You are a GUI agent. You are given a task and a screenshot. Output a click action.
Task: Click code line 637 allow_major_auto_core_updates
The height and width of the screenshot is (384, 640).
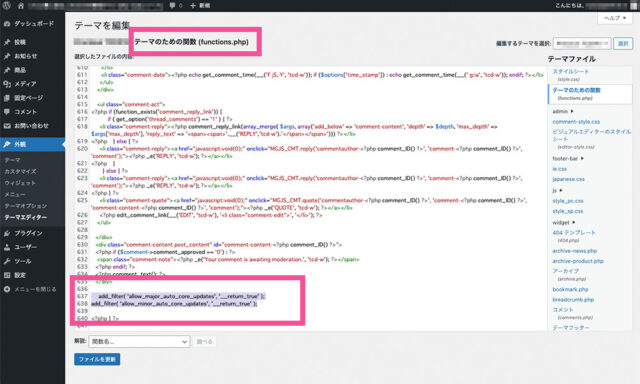pyautogui.click(x=181, y=296)
